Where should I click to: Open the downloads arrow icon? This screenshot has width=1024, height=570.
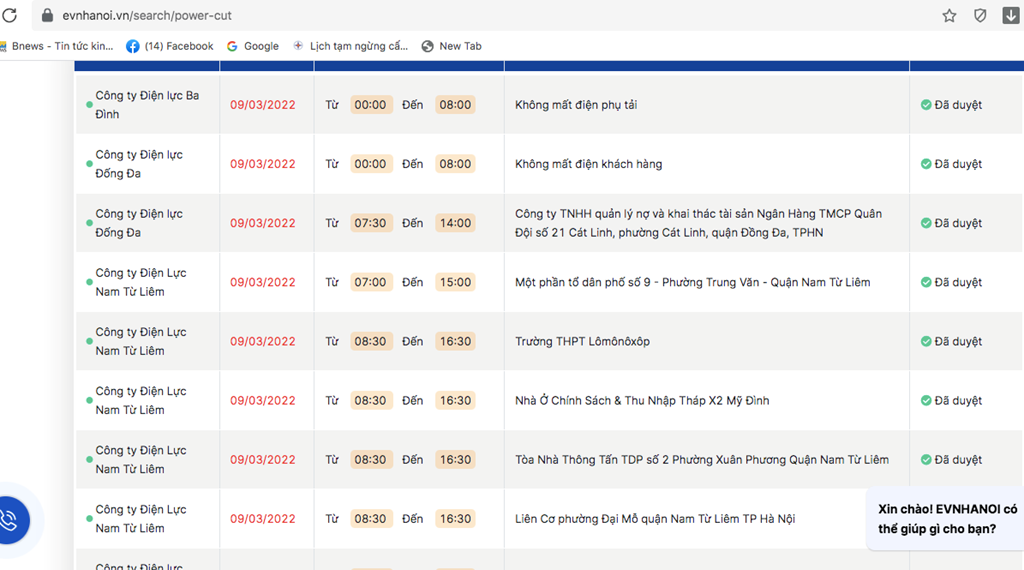tap(1010, 15)
